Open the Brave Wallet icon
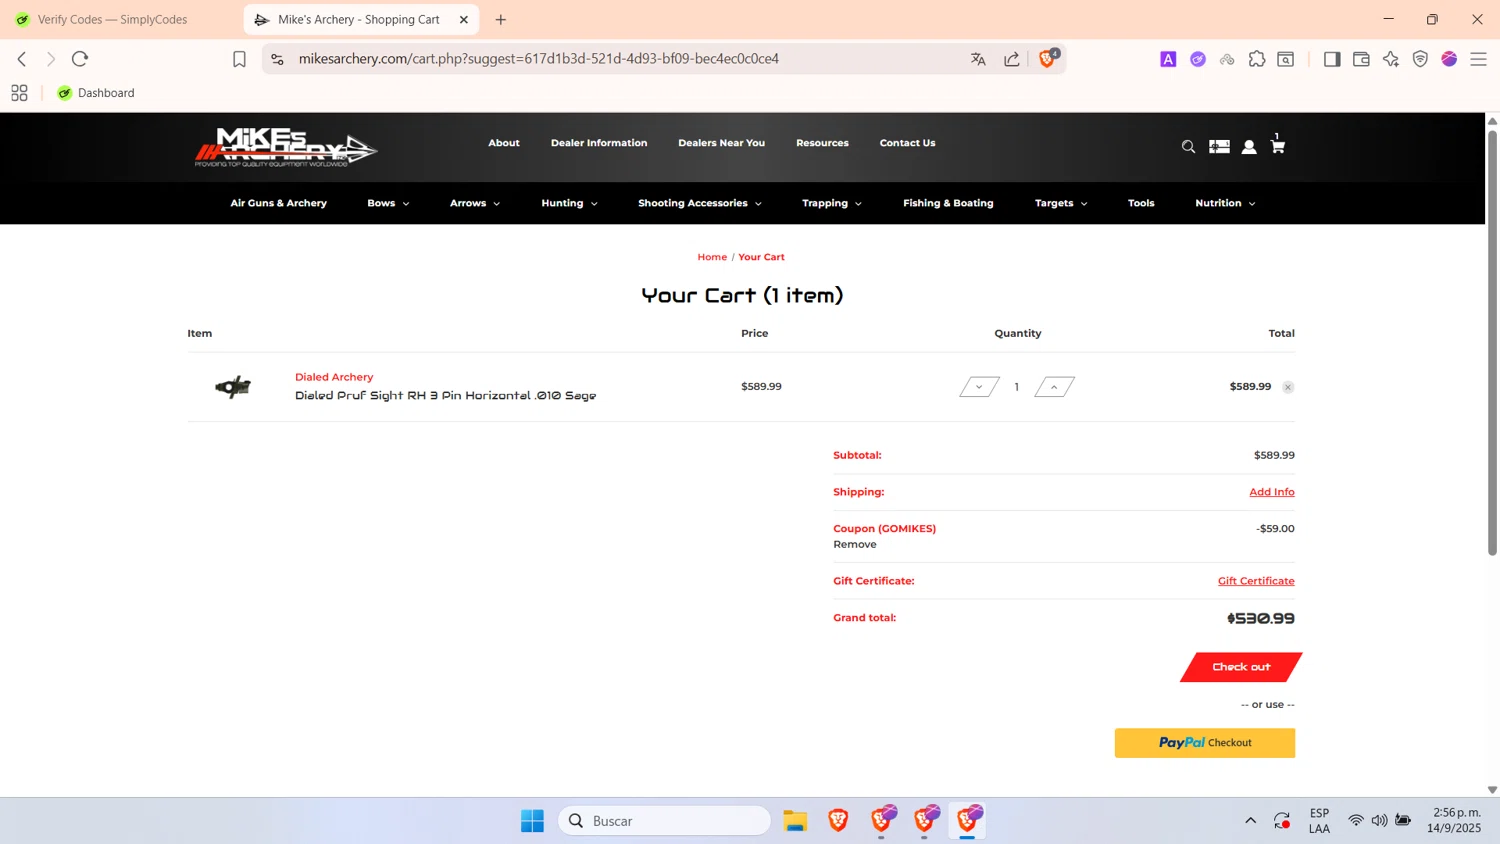 pyautogui.click(x=1361, y=59)
